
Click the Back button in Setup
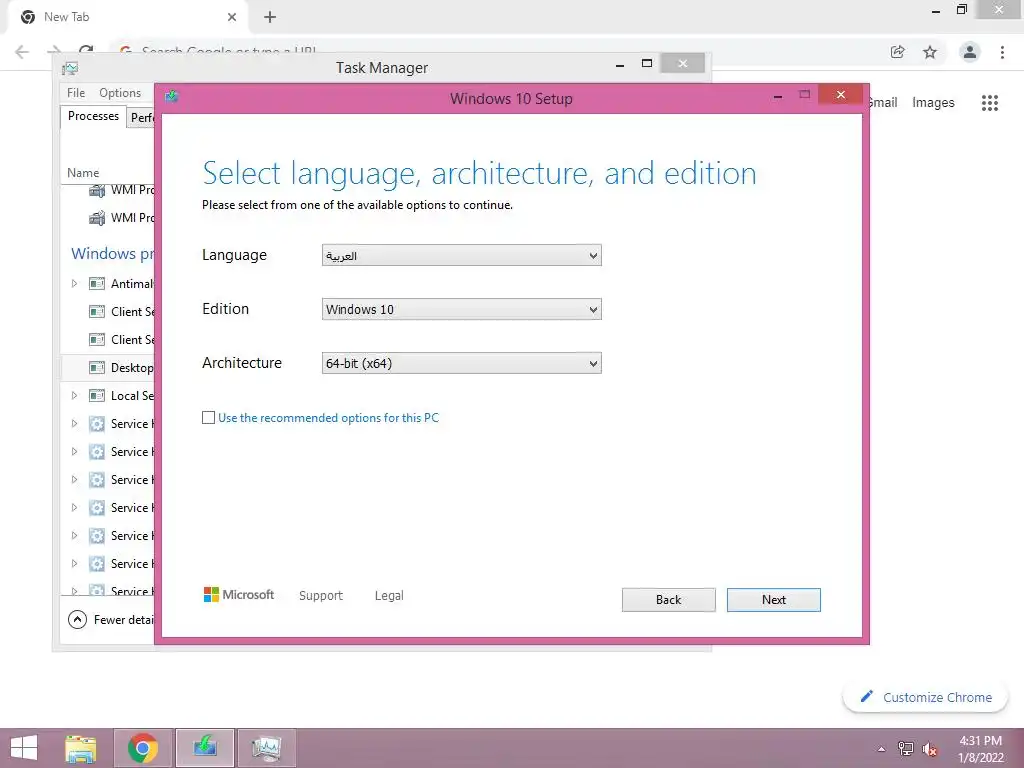click(x=668, y=600)
